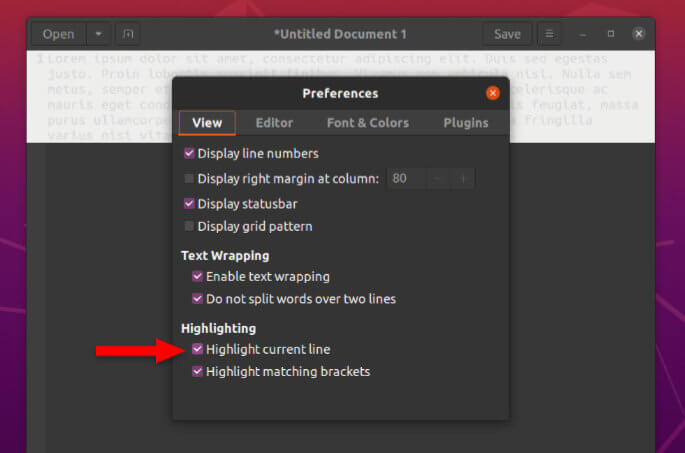The height and width of the screenshot is (453, 685).
Task: Click the Preferences dialog title
Action: (340, 93)
